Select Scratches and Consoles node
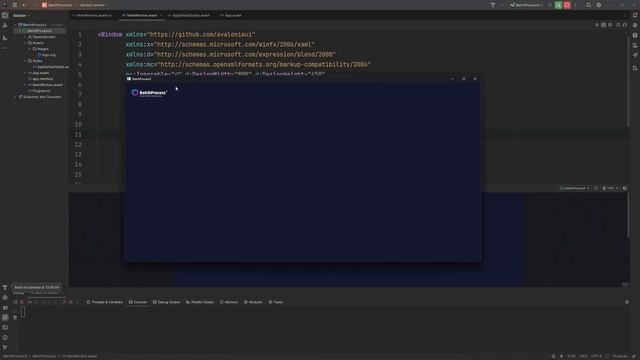 (x=40, y=97)
